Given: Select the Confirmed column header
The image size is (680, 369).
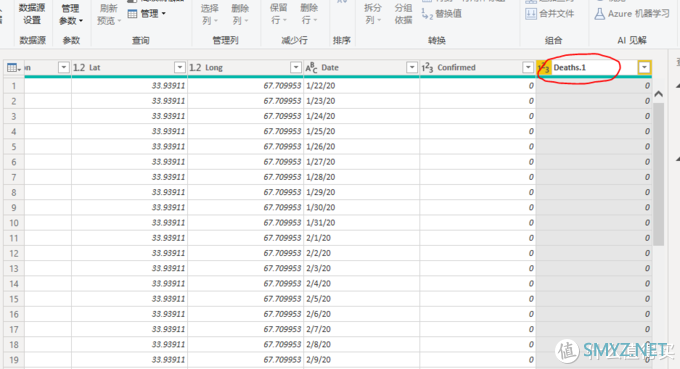Looking at the screenshot, I should click(x=477, y=68).
